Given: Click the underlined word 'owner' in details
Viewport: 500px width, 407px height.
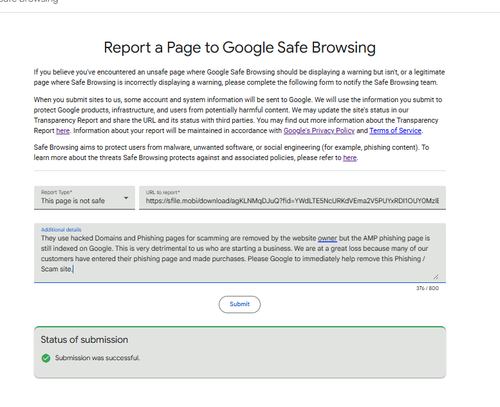Looking at the screenshot, I should click(327, 238).
